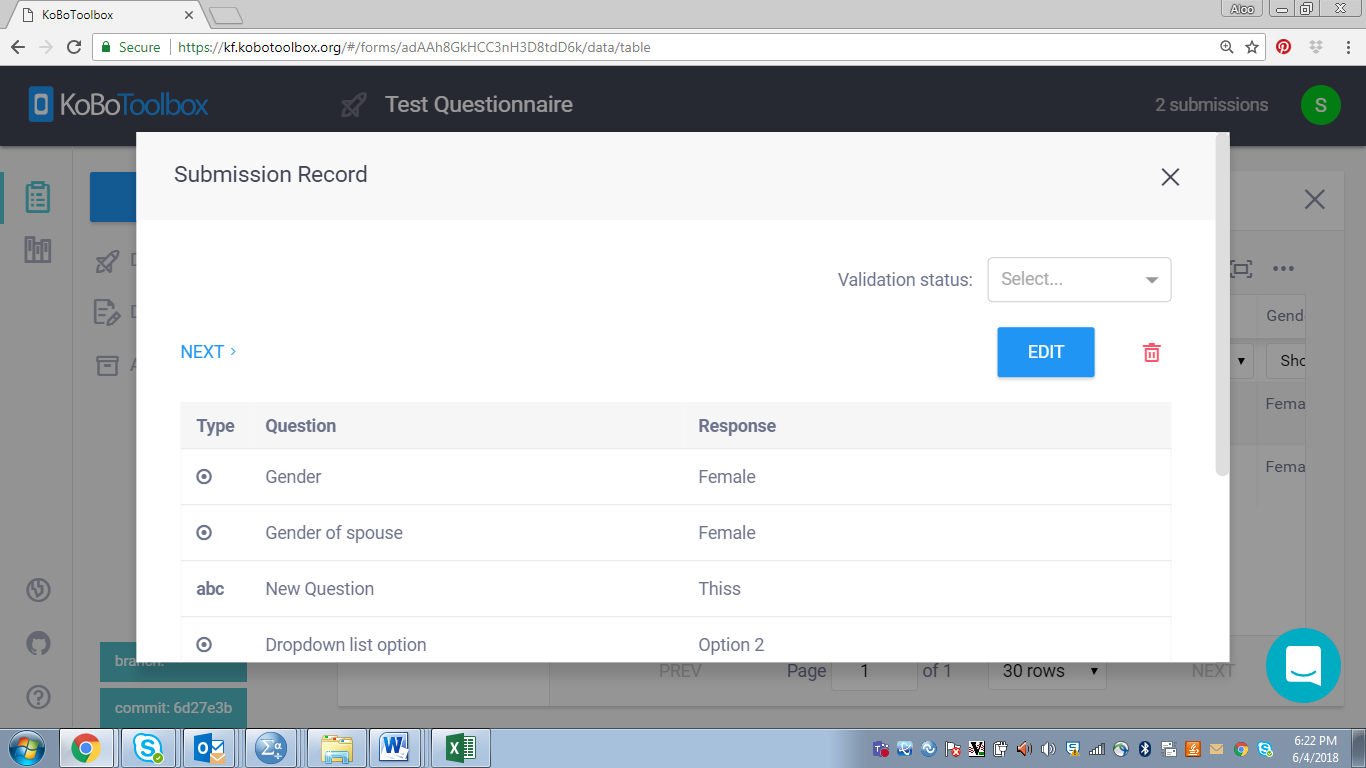Click the KoBoToolbox browser tab
1366x768 pixels.
click(x=105, y=15)
